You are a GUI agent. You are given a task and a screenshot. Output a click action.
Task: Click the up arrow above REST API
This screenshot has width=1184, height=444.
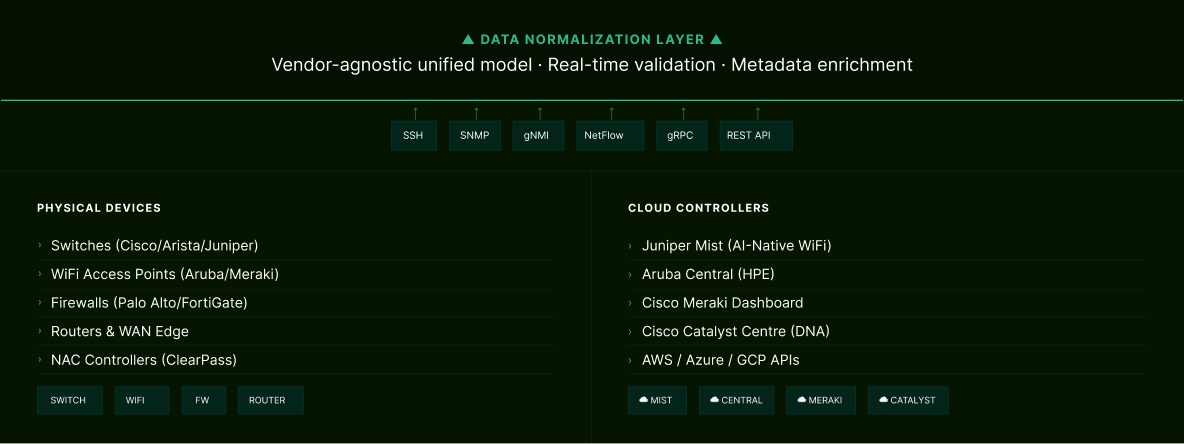point(757,112)
